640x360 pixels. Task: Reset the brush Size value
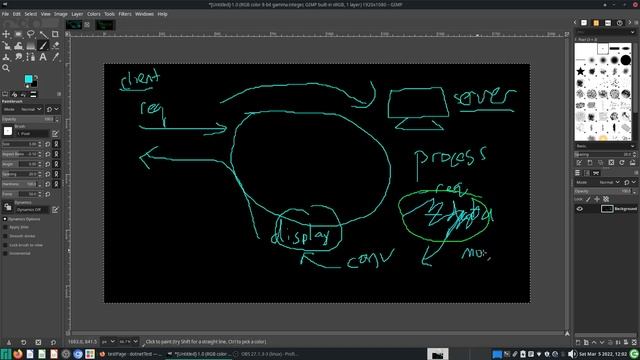(48, 144)
